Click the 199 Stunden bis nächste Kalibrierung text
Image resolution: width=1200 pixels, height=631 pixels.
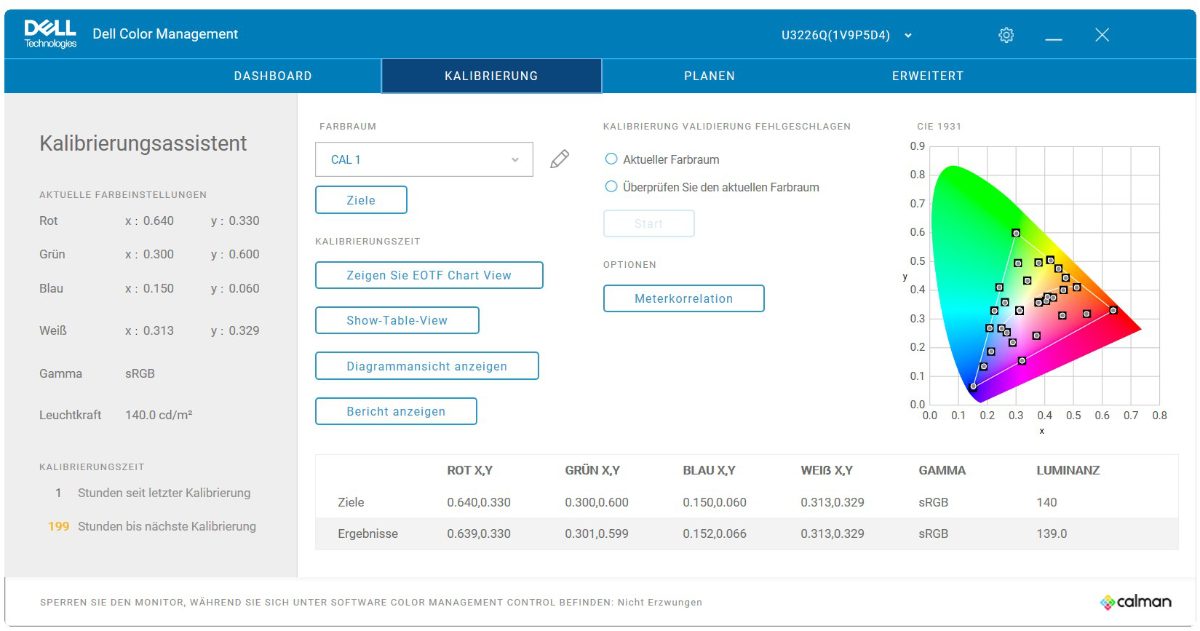tap(152, 526)
